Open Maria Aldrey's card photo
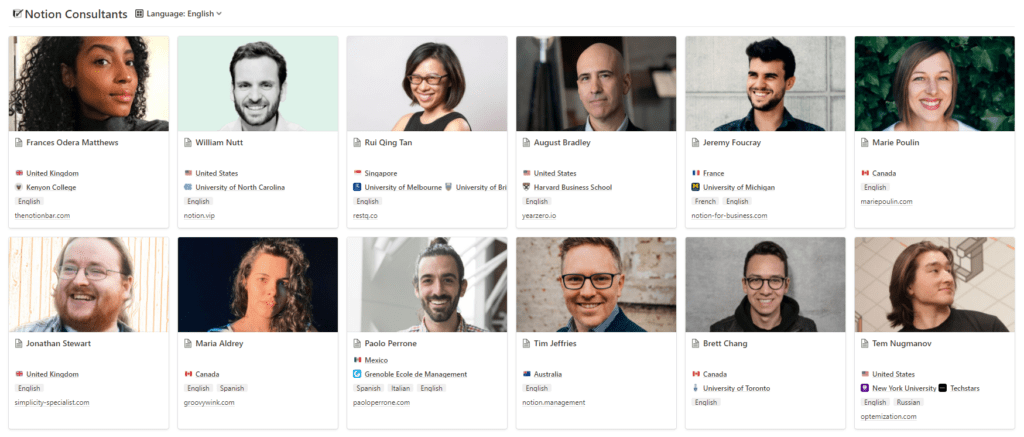The width and height of the screenshot is (1024, 437). (x=257, y=285)
